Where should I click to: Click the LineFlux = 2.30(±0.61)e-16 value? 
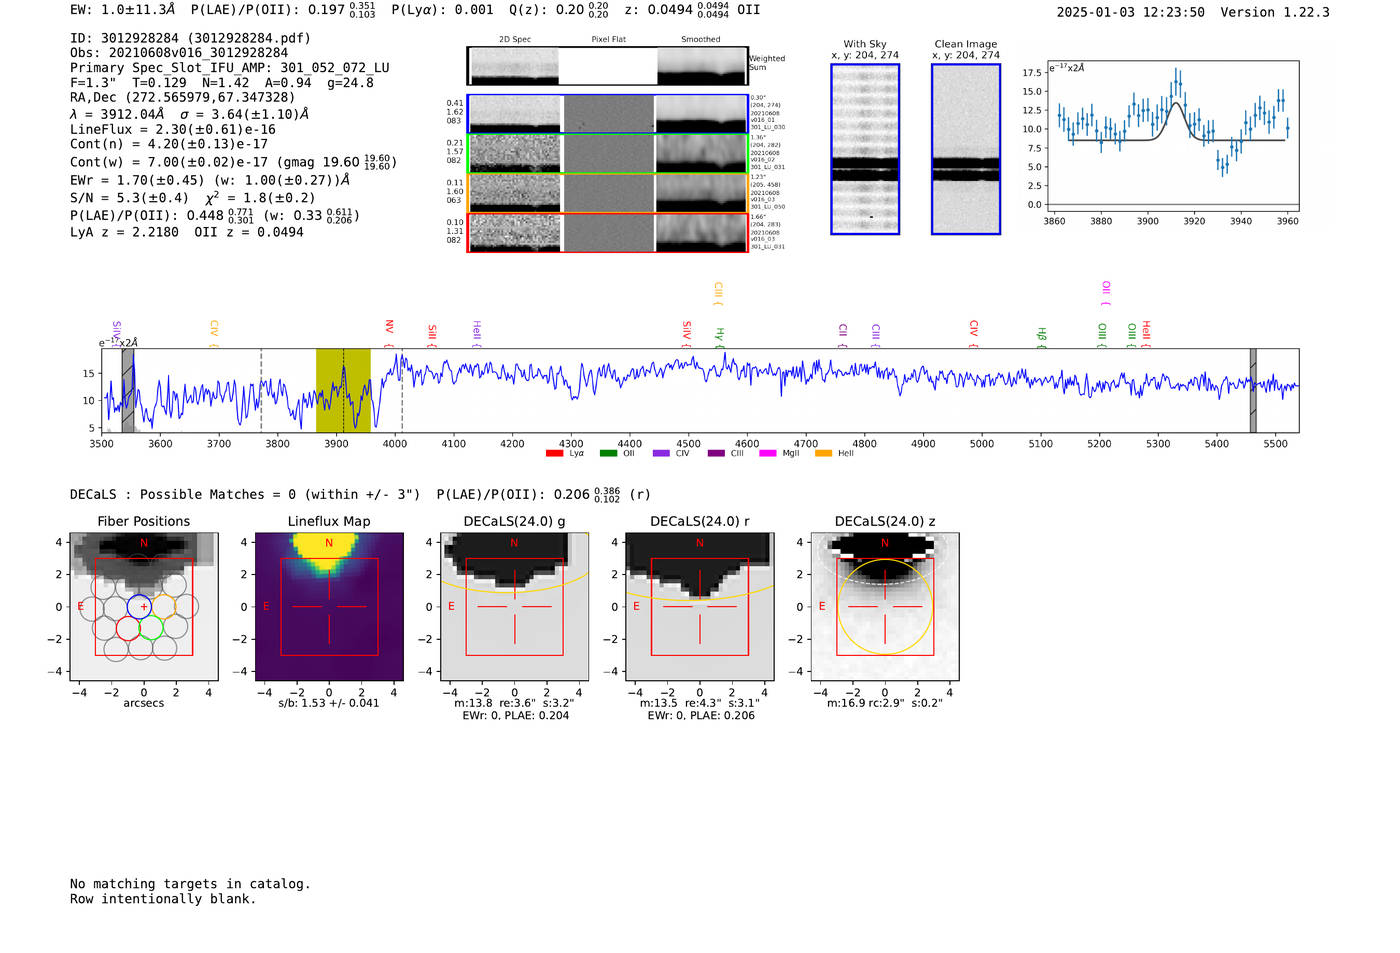pyautogui.click(x=173, y=129)
